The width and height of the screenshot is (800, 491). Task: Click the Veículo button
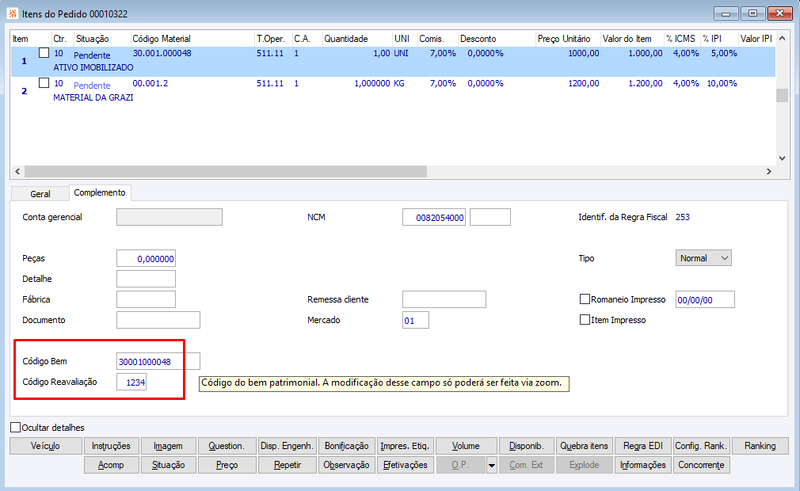coord(45,446)
